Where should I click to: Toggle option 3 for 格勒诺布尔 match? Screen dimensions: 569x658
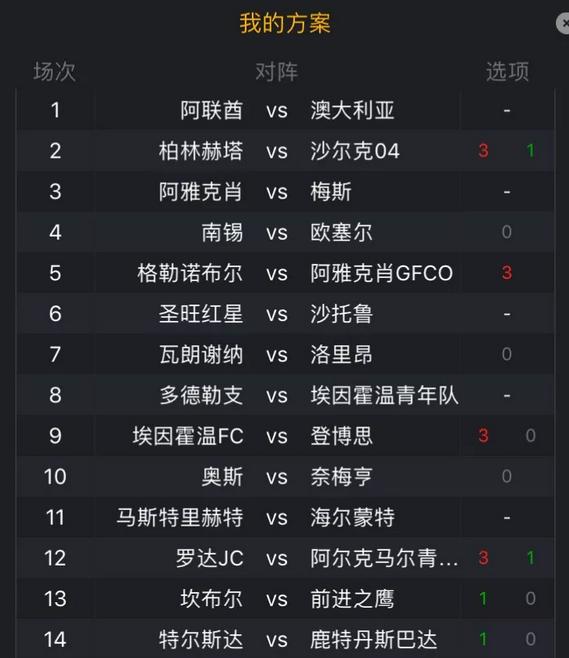(x=507, y=273)
